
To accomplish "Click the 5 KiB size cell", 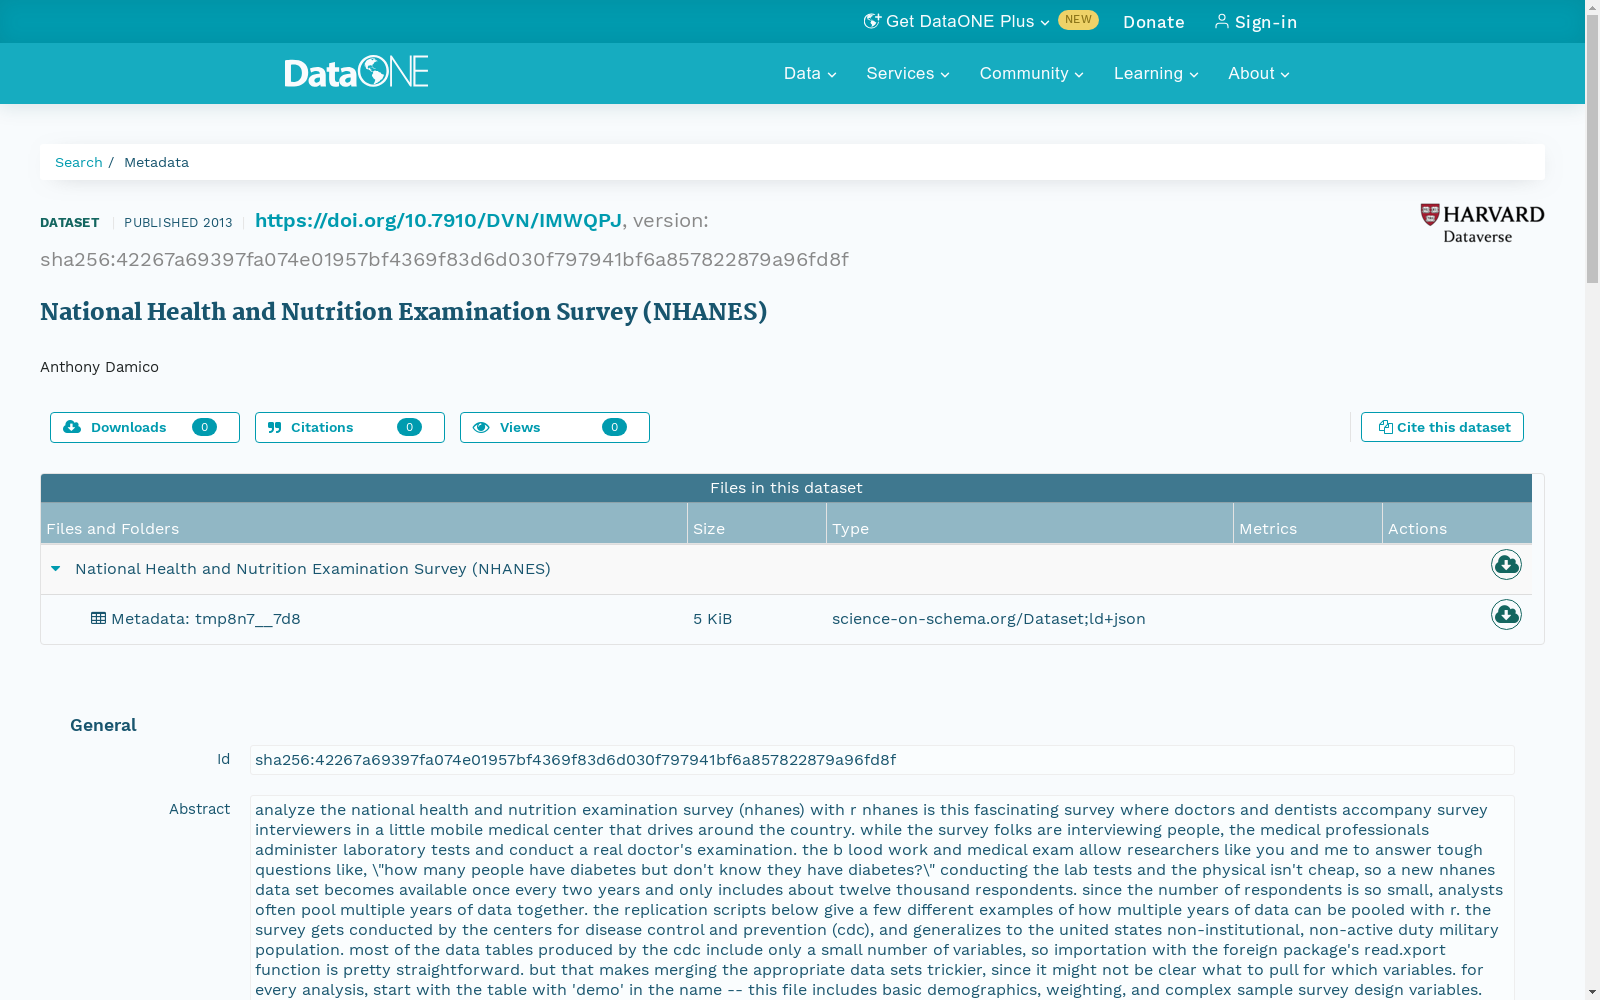I will tap(713, 619).
